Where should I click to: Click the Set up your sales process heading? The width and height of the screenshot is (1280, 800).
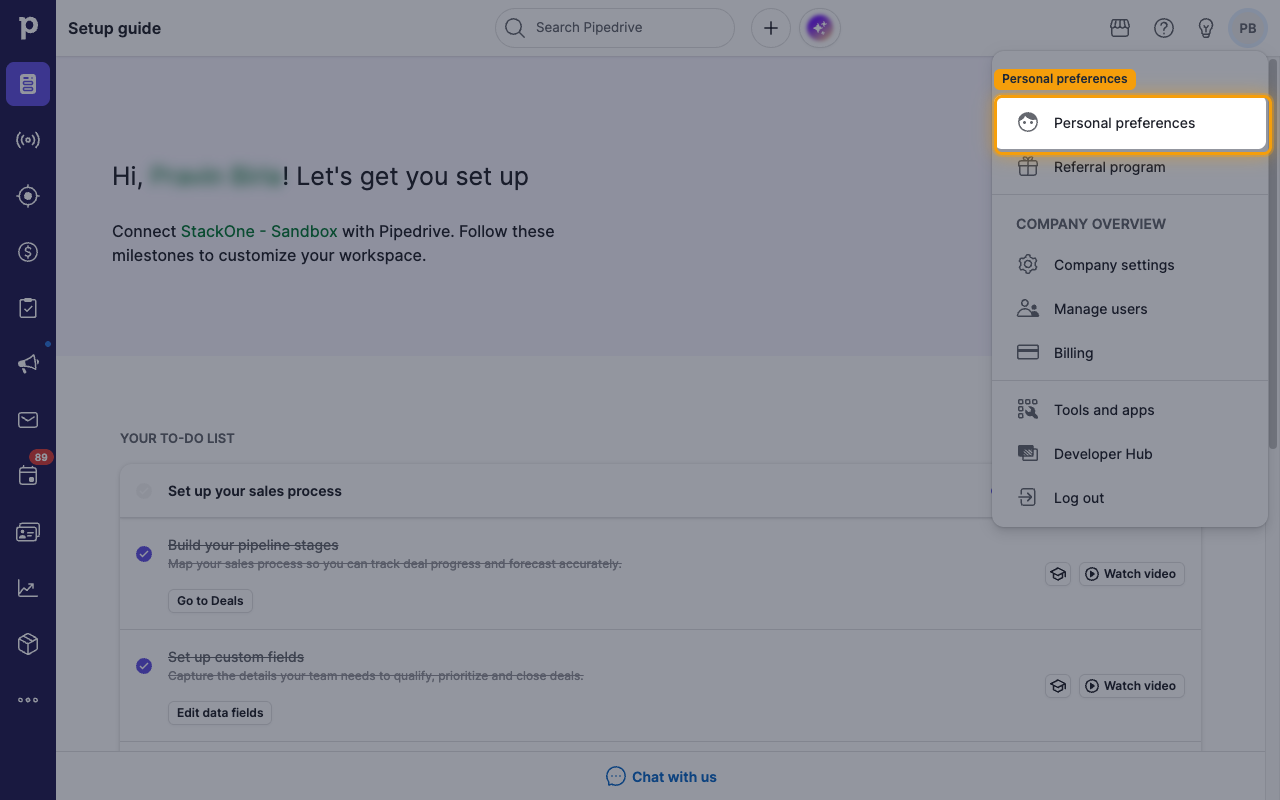click(x=255, y=491)
